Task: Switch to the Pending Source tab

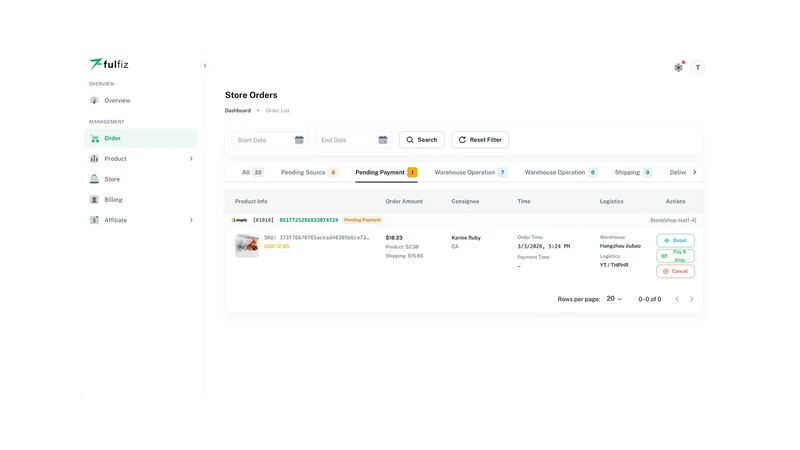Action: click(x=309, y=172)
